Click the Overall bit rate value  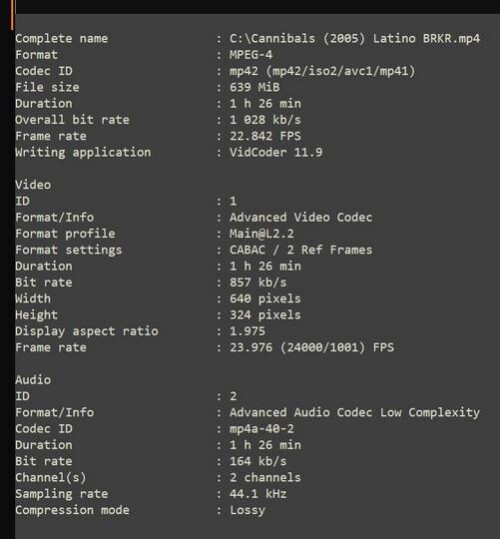[x=265, y=120]
